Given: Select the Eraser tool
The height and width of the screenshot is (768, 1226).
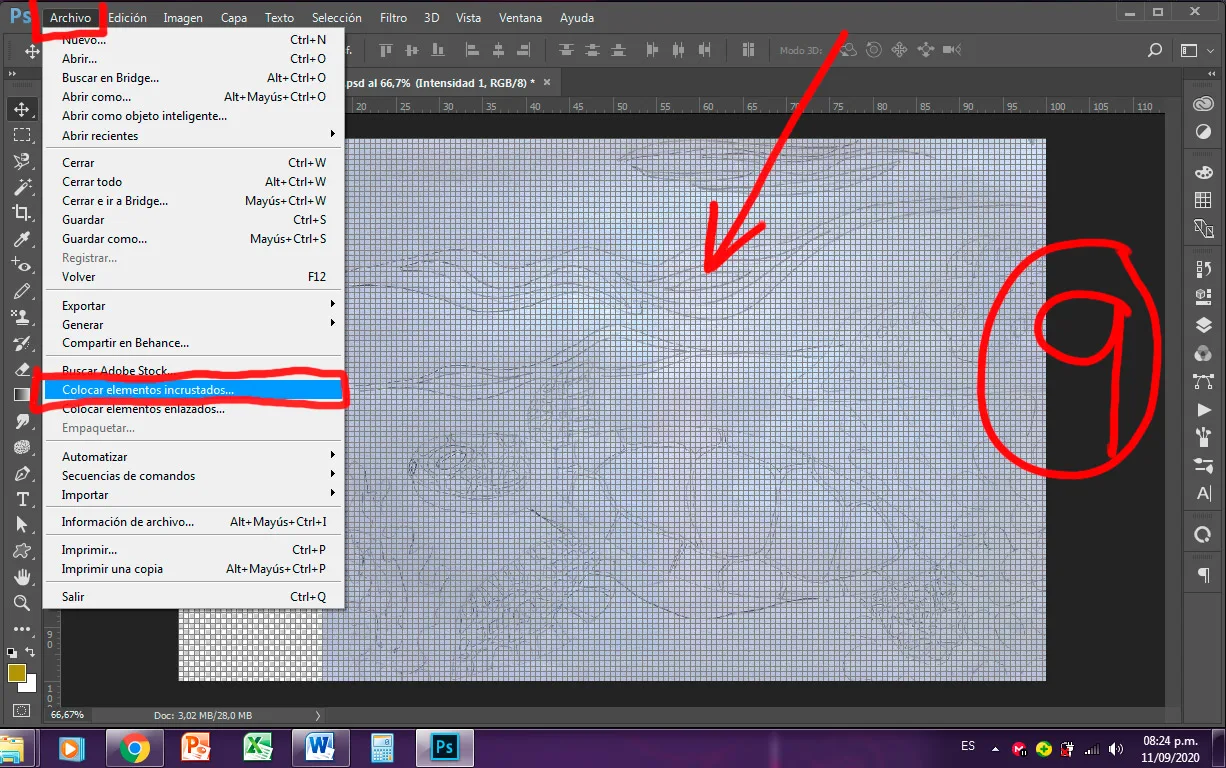Looking at the screenshot, I should (x=22, y=369).
